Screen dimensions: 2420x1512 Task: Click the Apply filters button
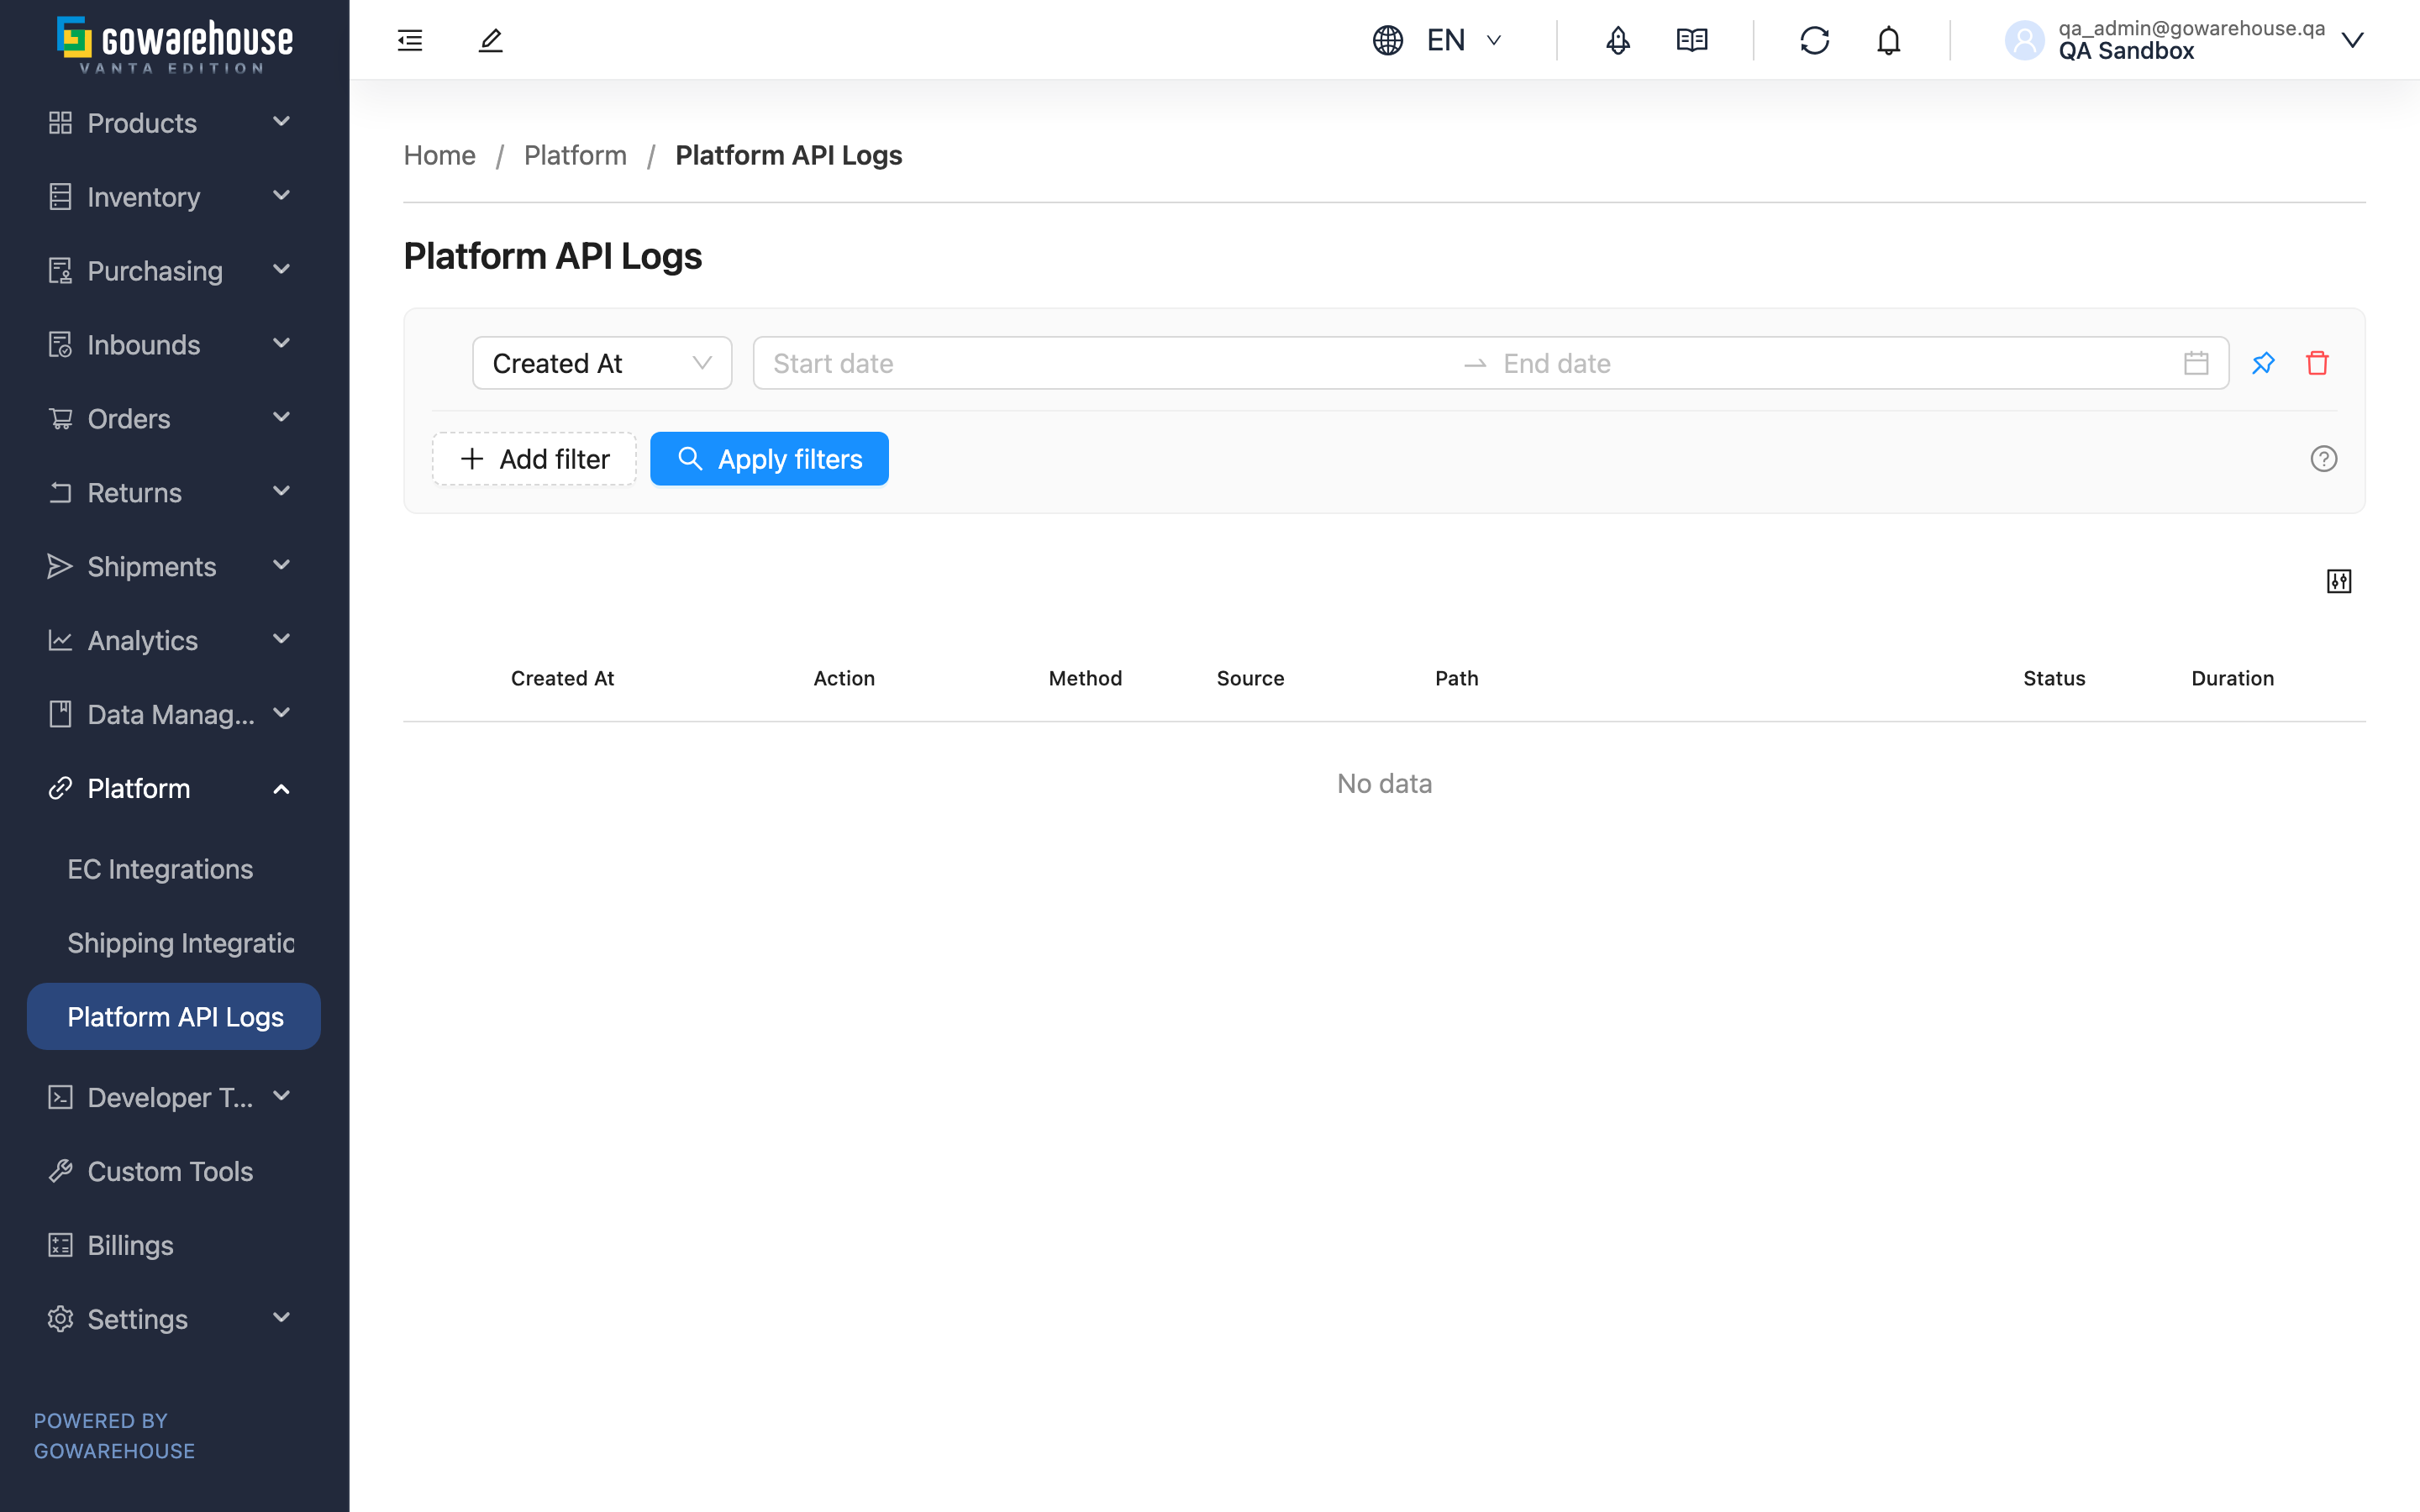pos(769,459)
